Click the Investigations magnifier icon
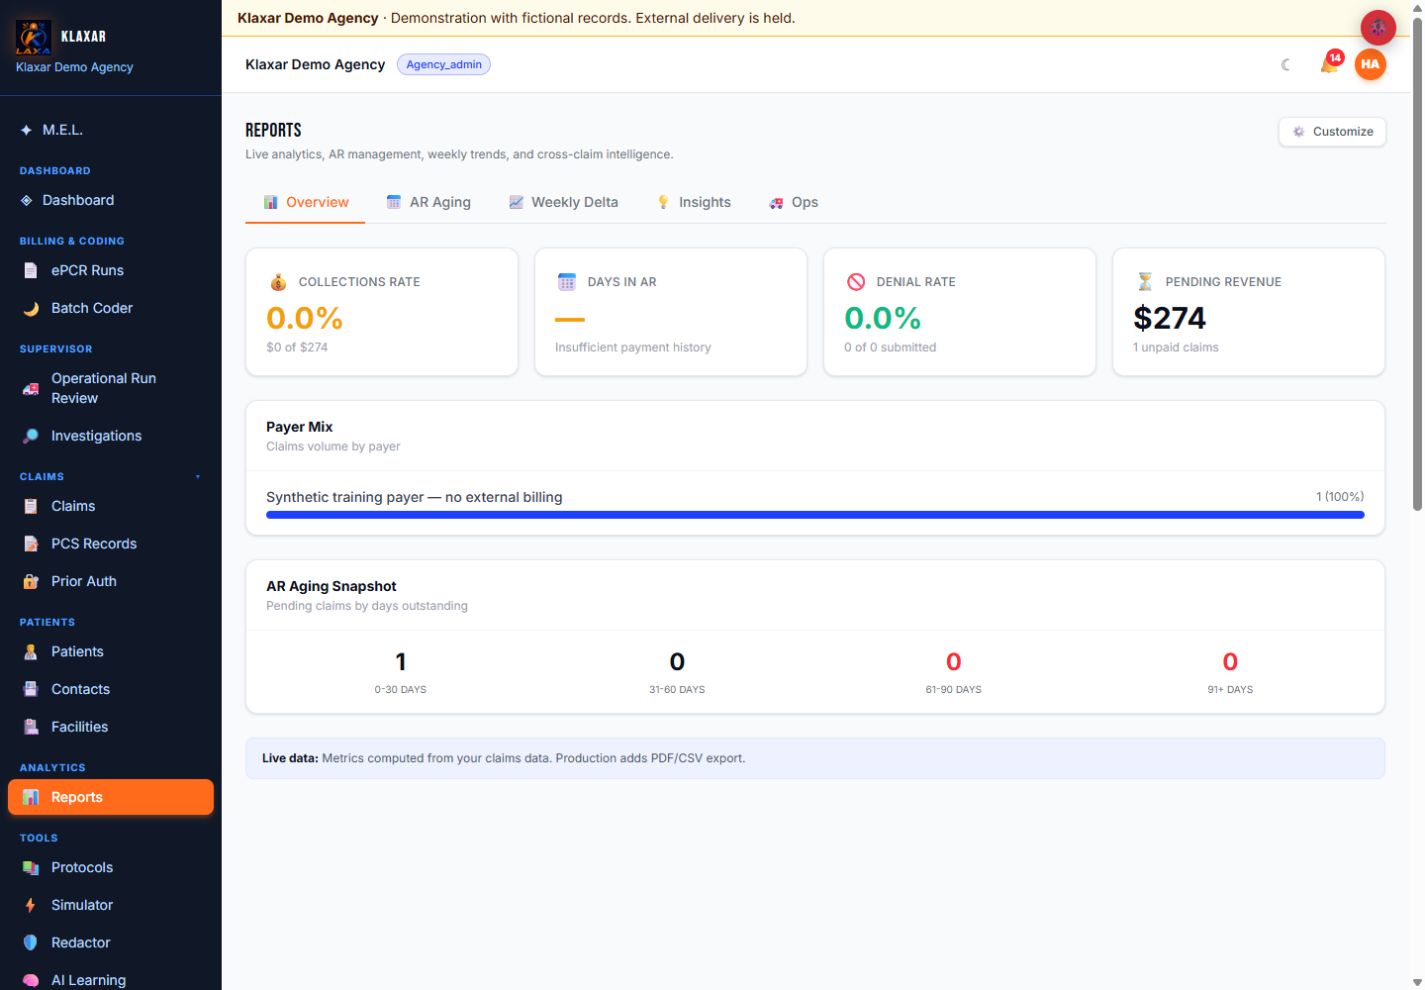 pos(31,436)
